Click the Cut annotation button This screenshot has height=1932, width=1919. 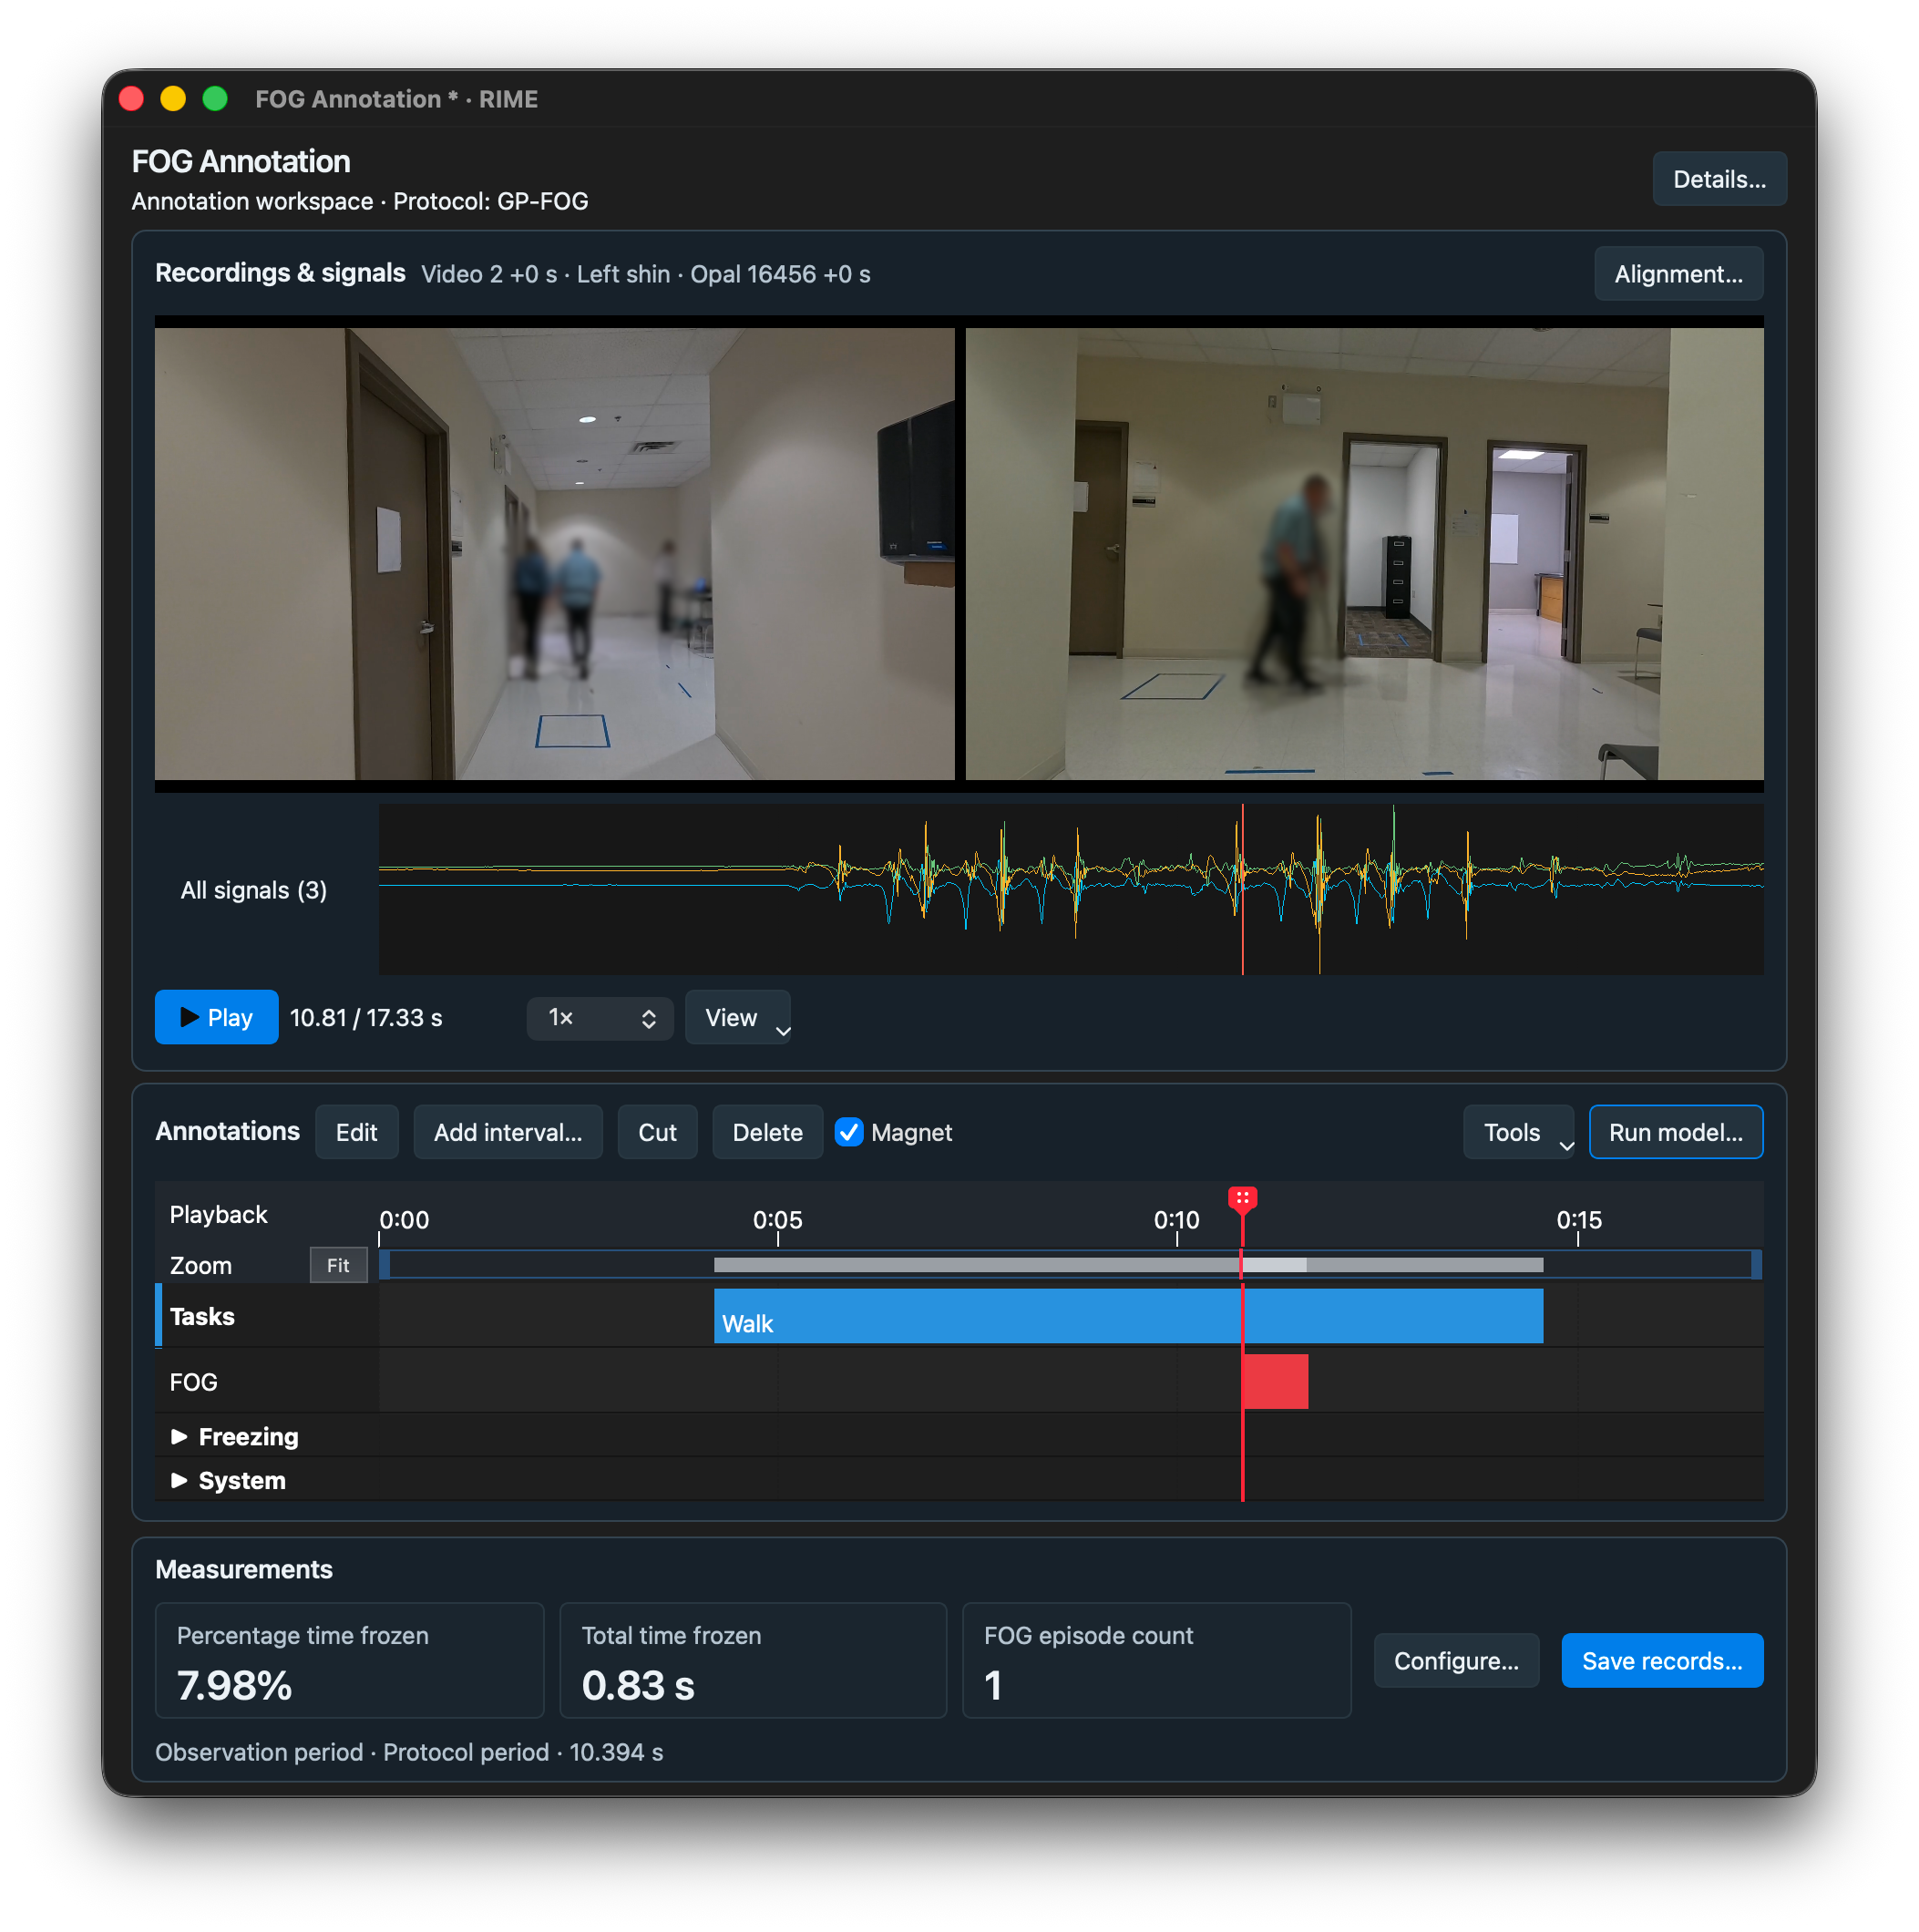click(657, 1132)
